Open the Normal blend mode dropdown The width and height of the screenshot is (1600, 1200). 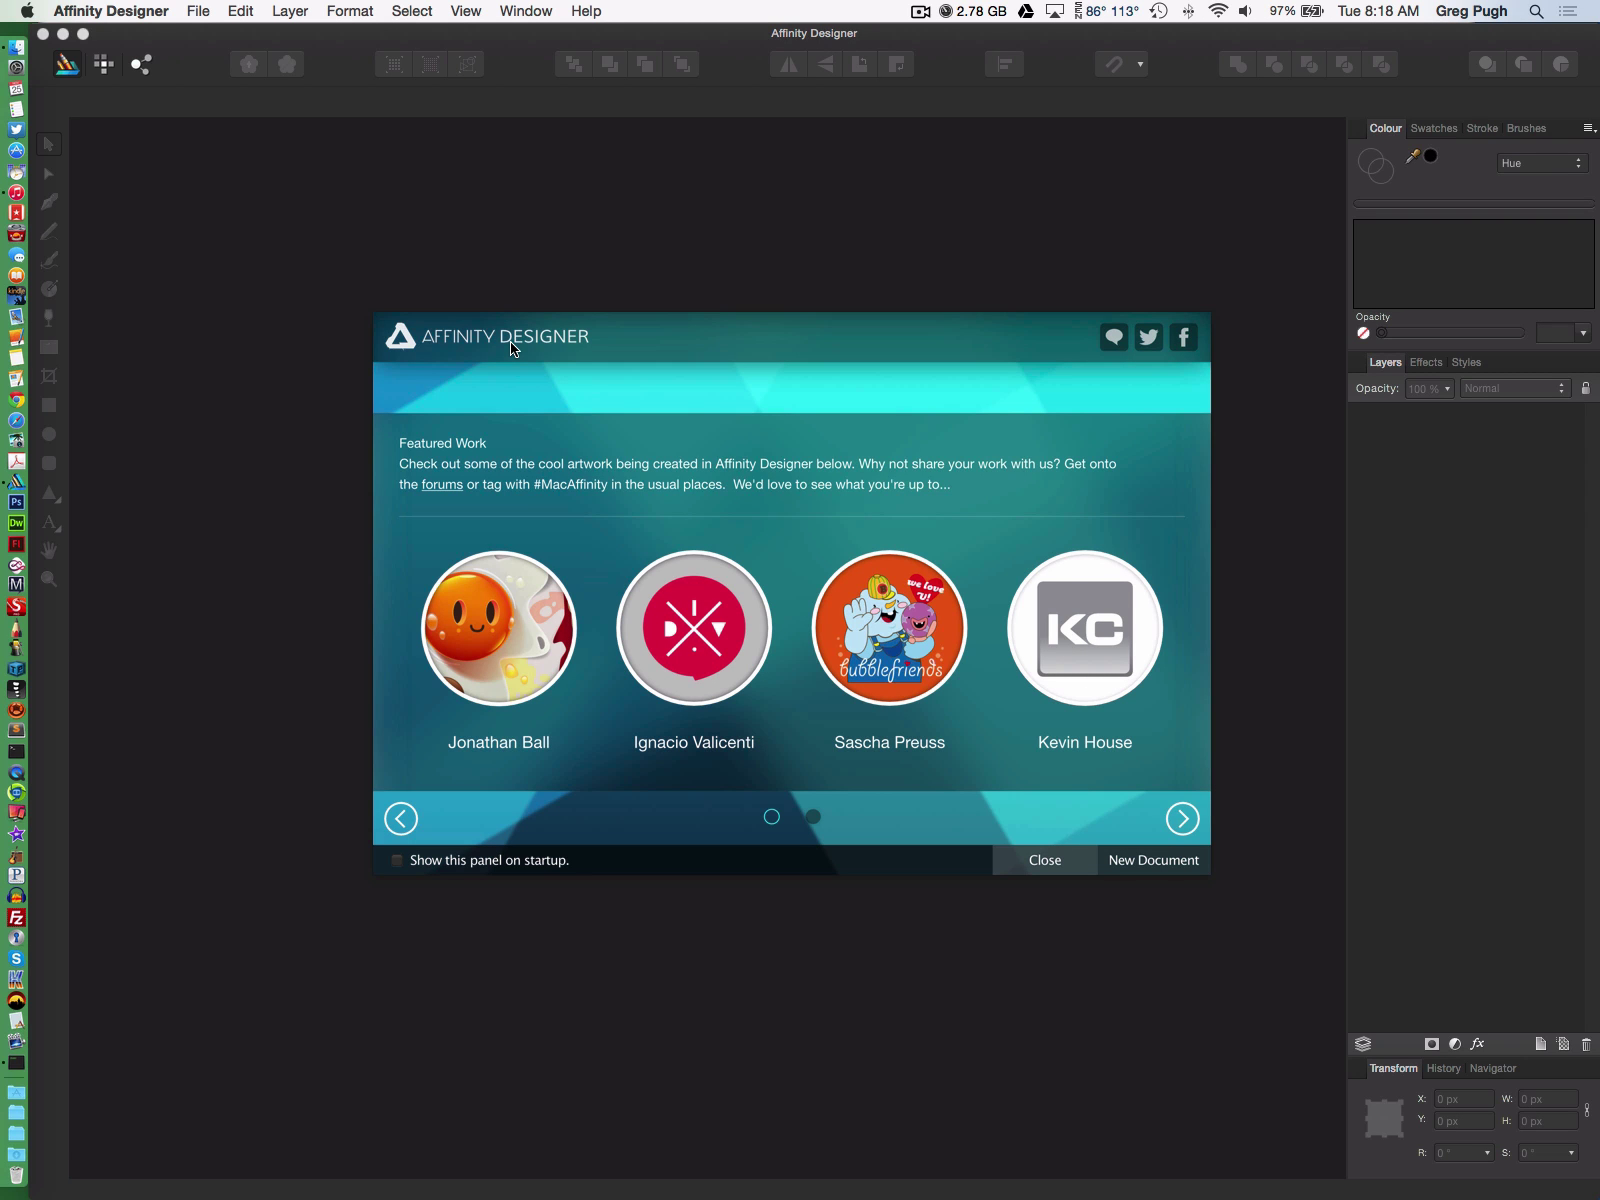click(1514, 388)
